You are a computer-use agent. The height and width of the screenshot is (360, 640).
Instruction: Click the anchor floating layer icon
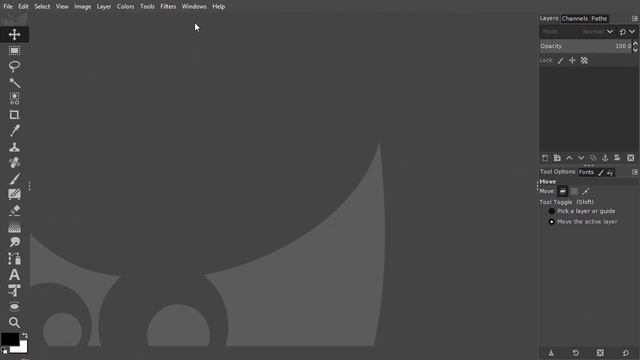tap(605, 158)
